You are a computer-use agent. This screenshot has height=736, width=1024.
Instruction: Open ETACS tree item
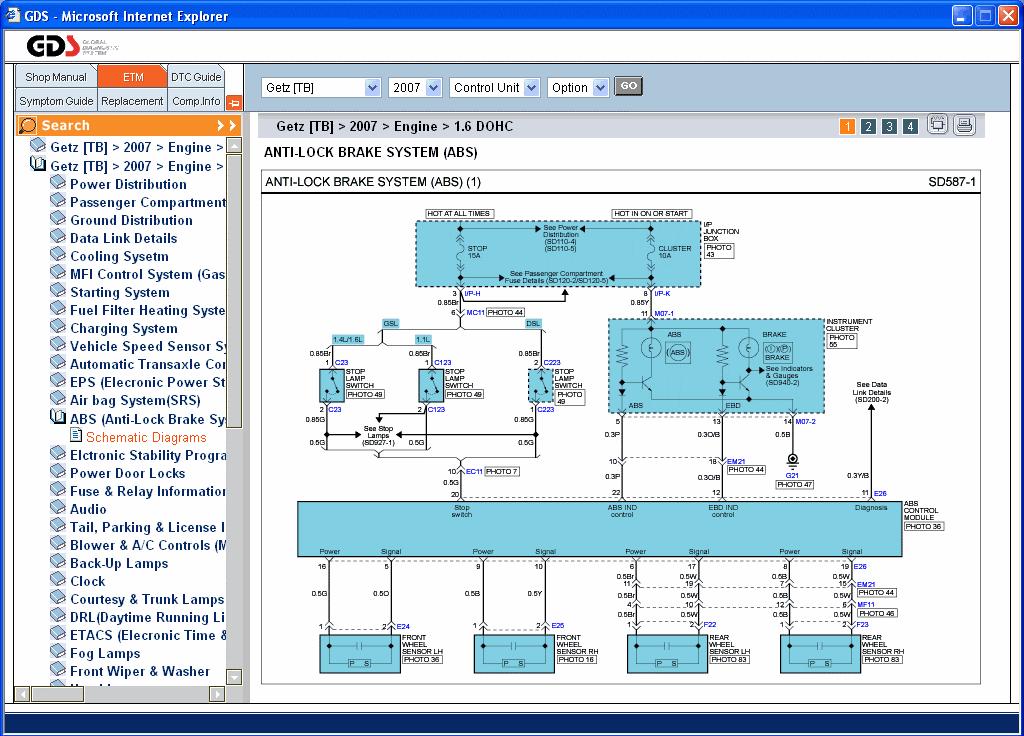(148, 635)
